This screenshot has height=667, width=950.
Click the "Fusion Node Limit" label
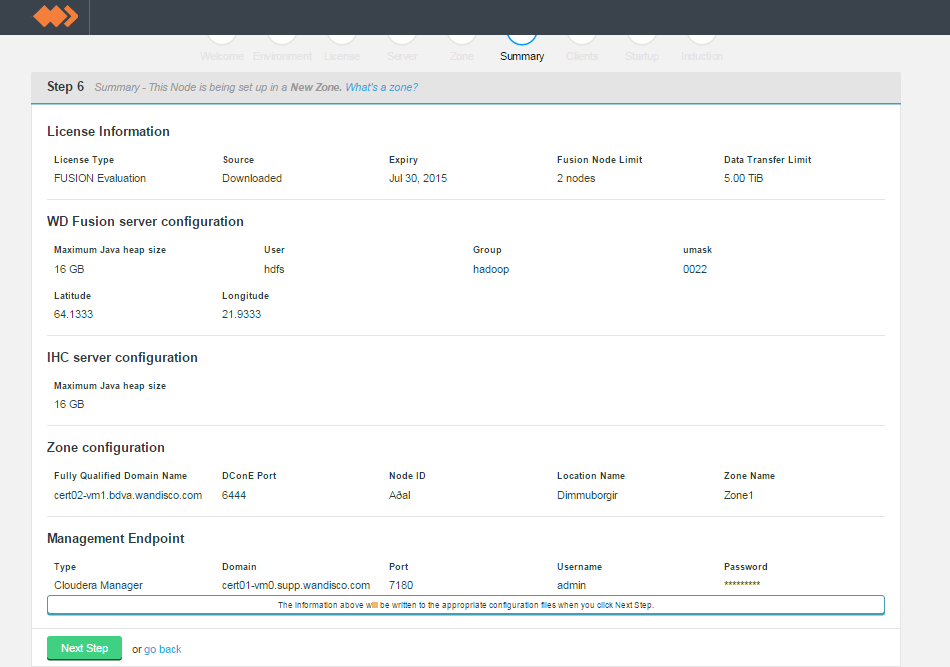600,159
